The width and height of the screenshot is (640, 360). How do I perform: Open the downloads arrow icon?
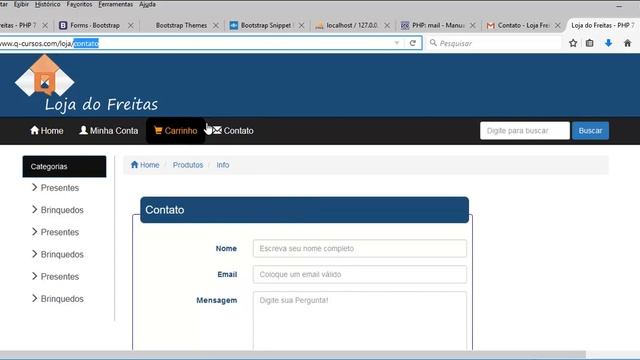[x=608, y=43]
